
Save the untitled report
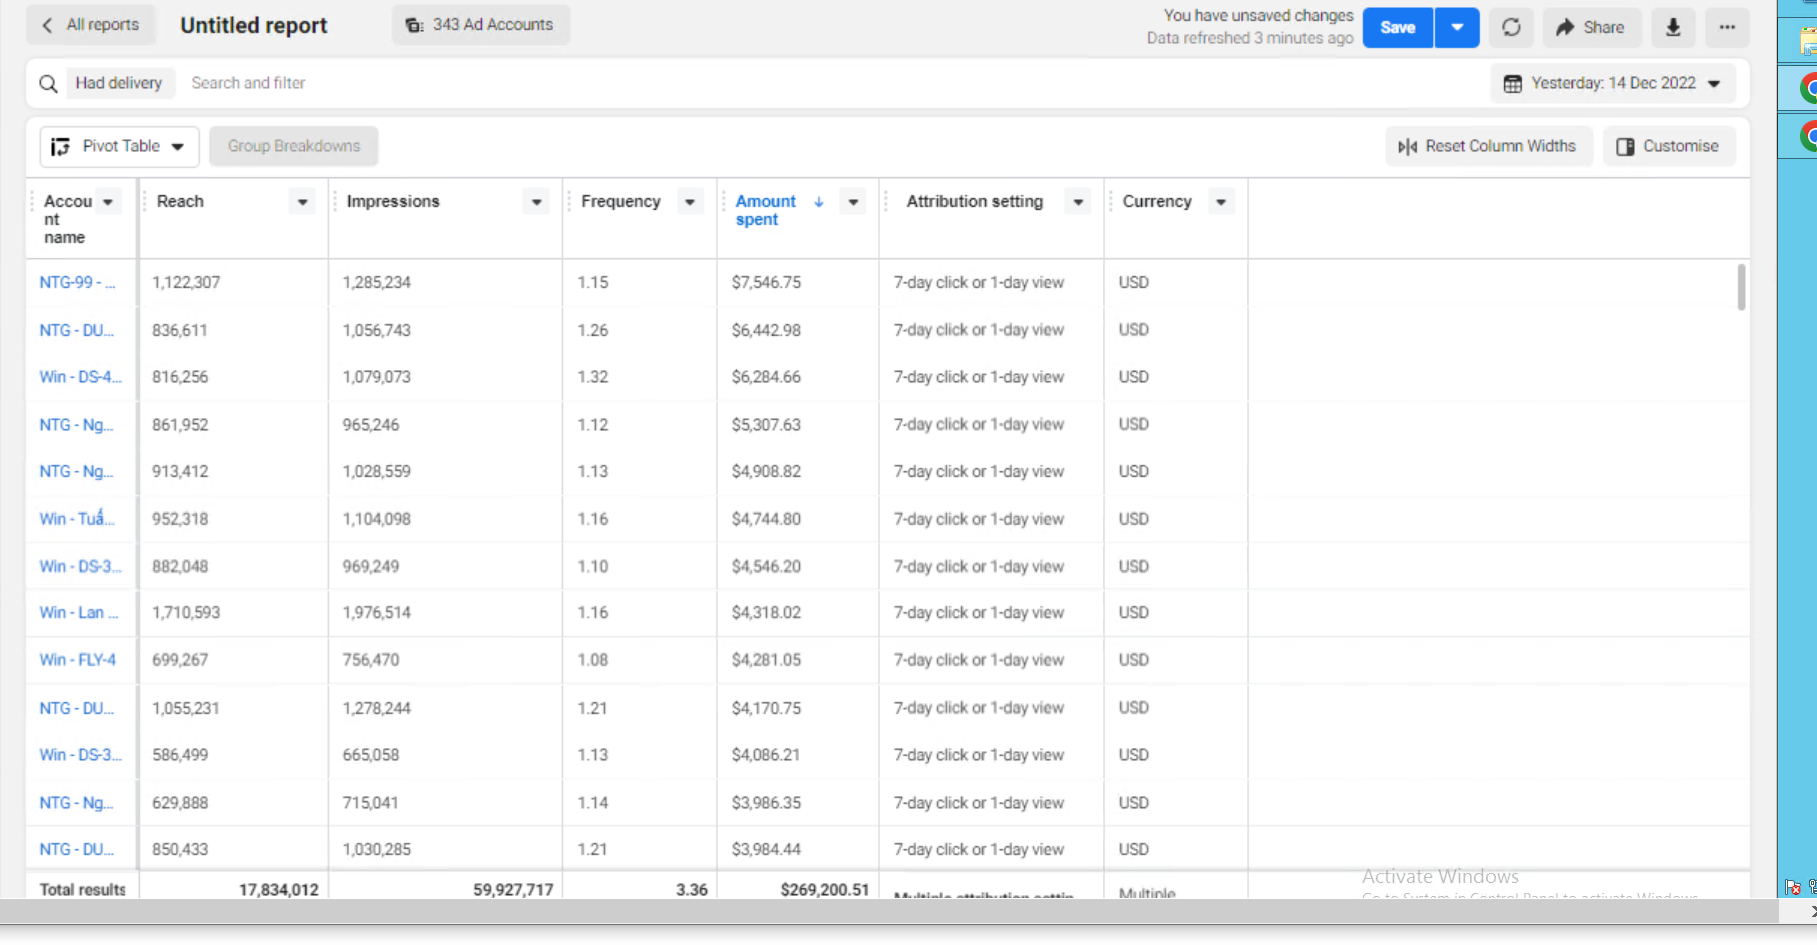pos(1397,27)
